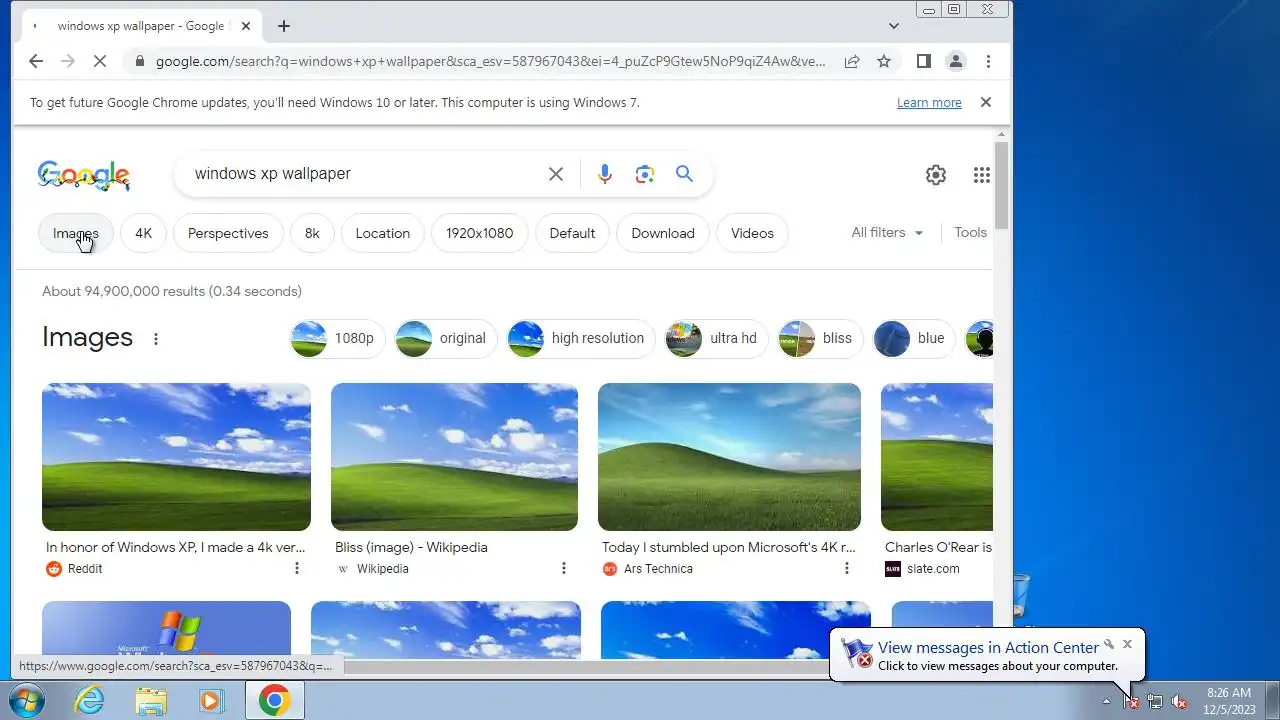The height and width of the screenshot is (720, 1280).
Task: Open more options for Ars Technica result
Action: coord(847,568)
